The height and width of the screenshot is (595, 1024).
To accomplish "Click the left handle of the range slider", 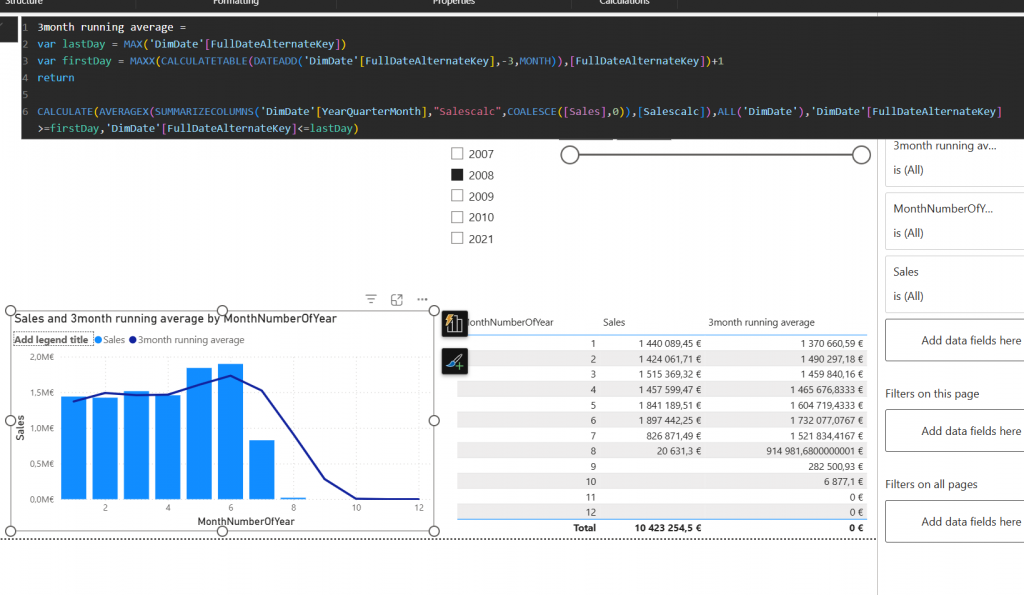I will click(570, 154).
